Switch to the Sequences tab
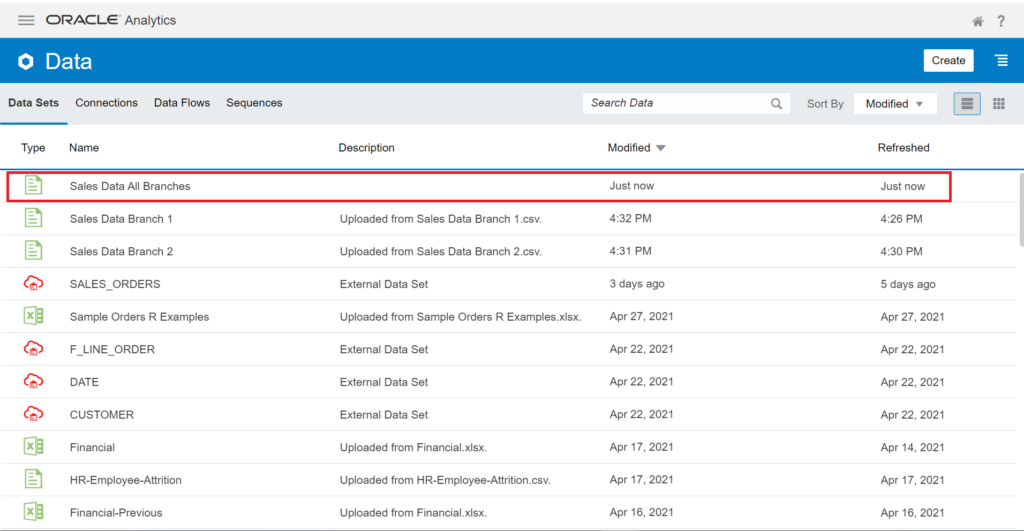Viewport: 1024px width, 531px height. pos(254,103)
